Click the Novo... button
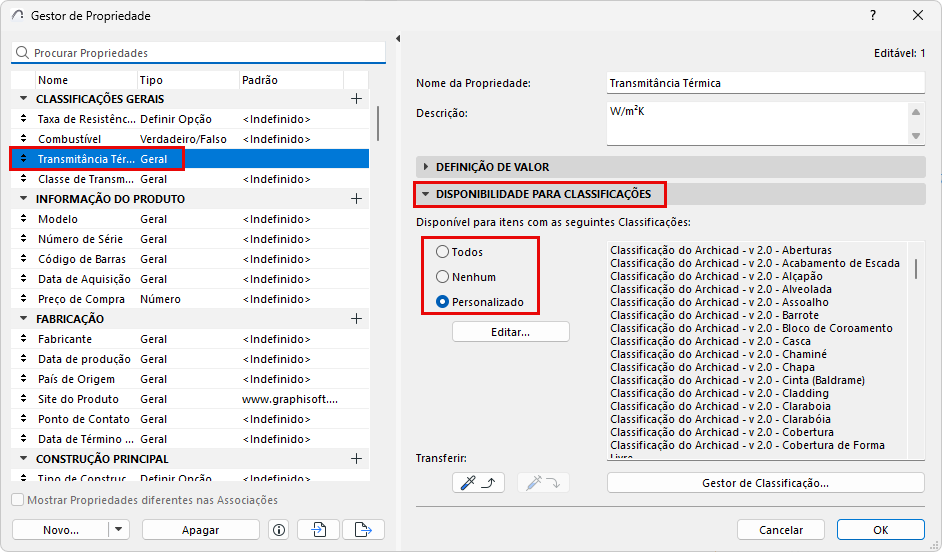 [x=61, y=530]
